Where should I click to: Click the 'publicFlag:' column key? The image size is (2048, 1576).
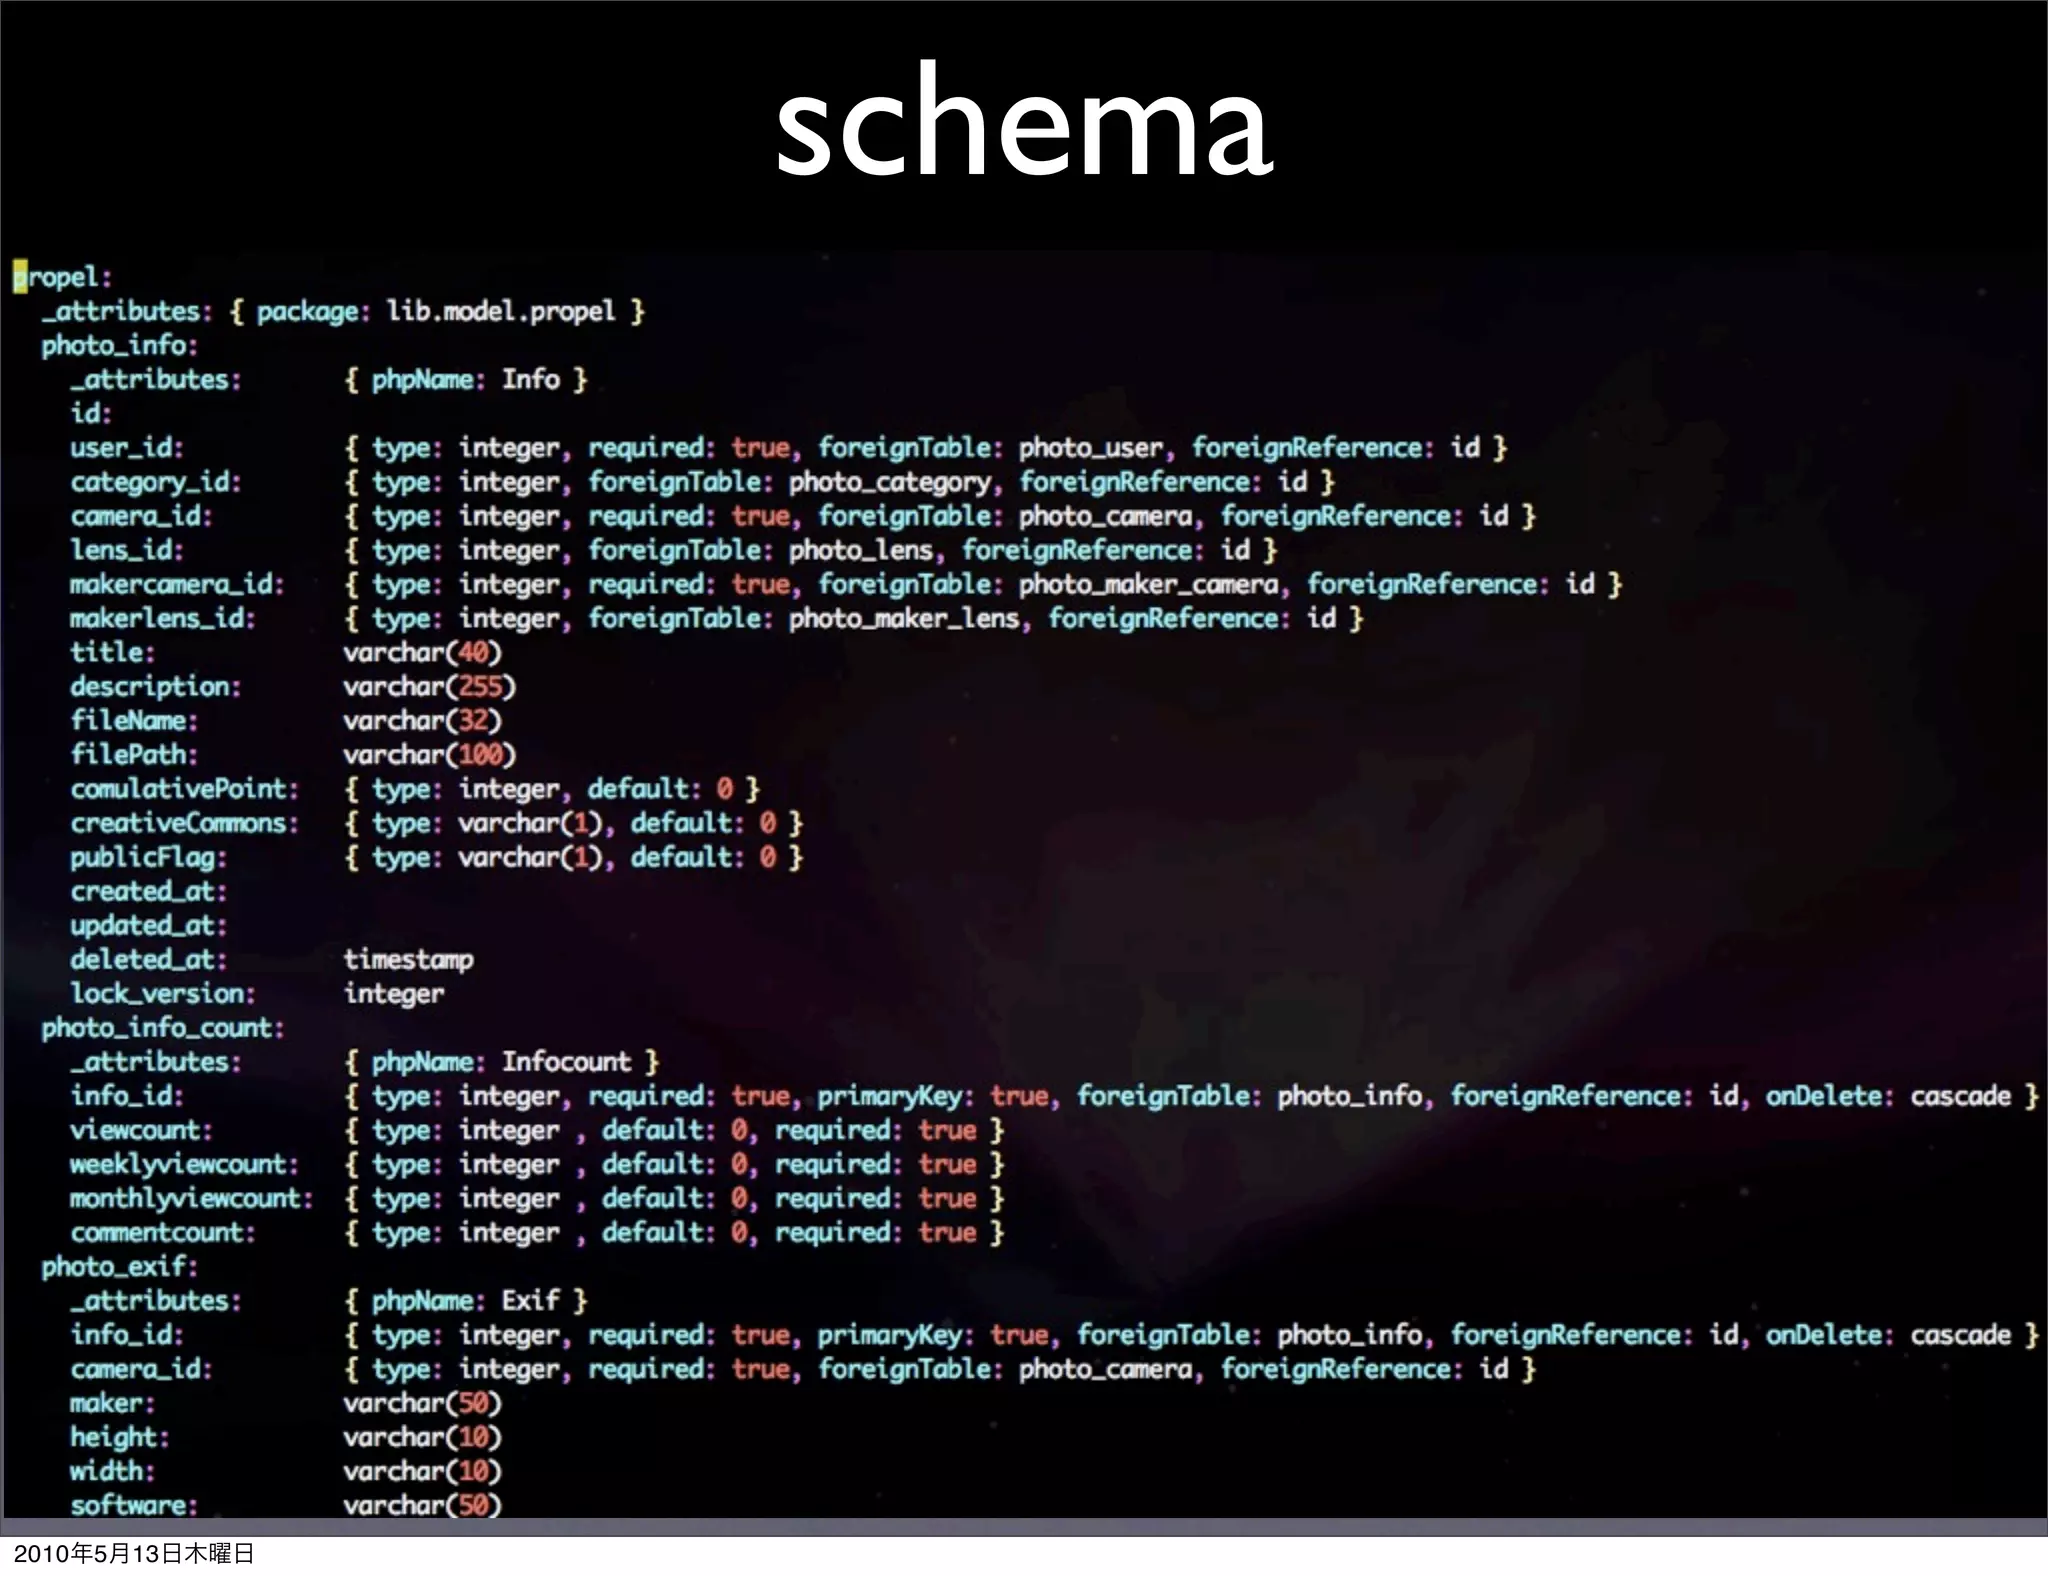coord(148,857)
